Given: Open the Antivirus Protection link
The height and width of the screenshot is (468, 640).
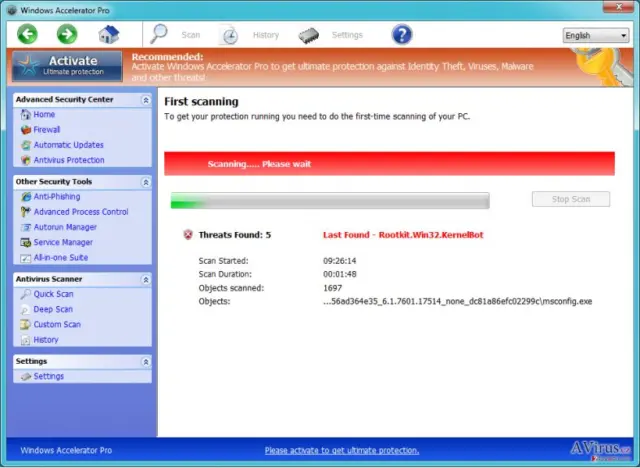Looking at the screenshot, I should click(69, 160).
